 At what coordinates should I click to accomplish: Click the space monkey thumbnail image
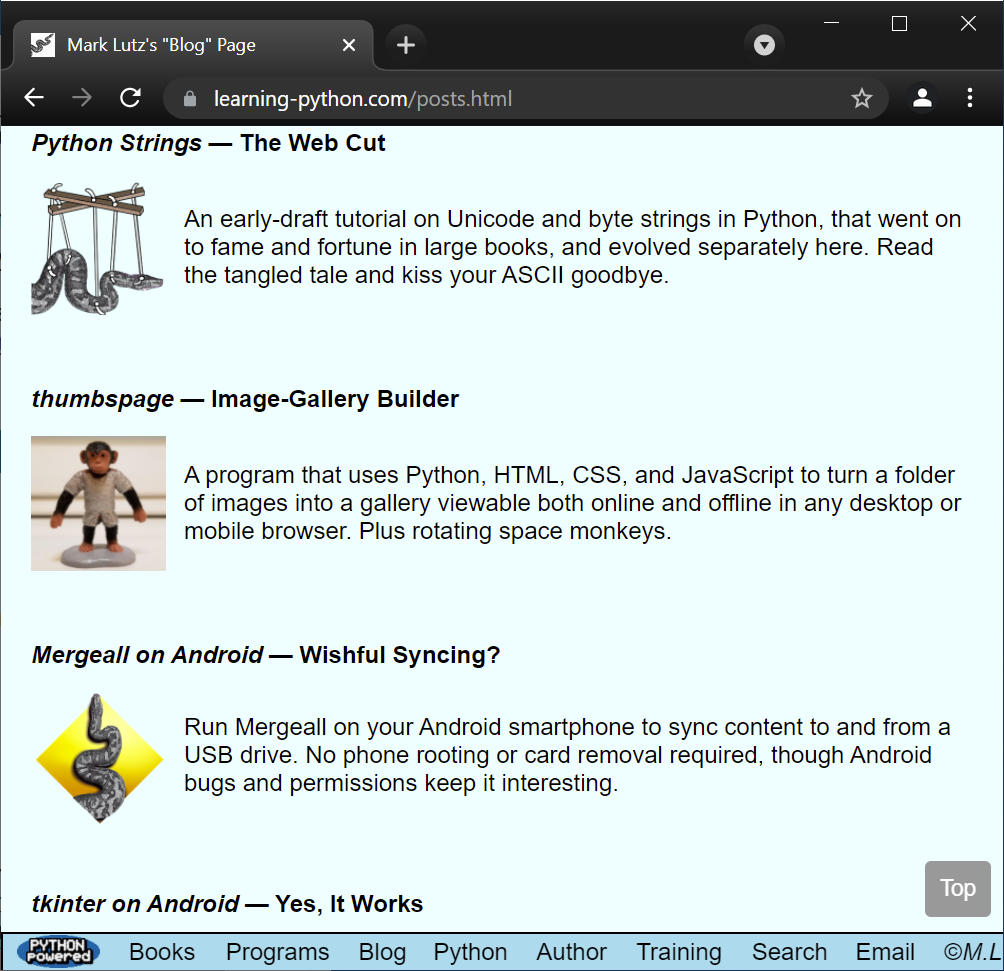pyautogui.click(x=98, y=503)
